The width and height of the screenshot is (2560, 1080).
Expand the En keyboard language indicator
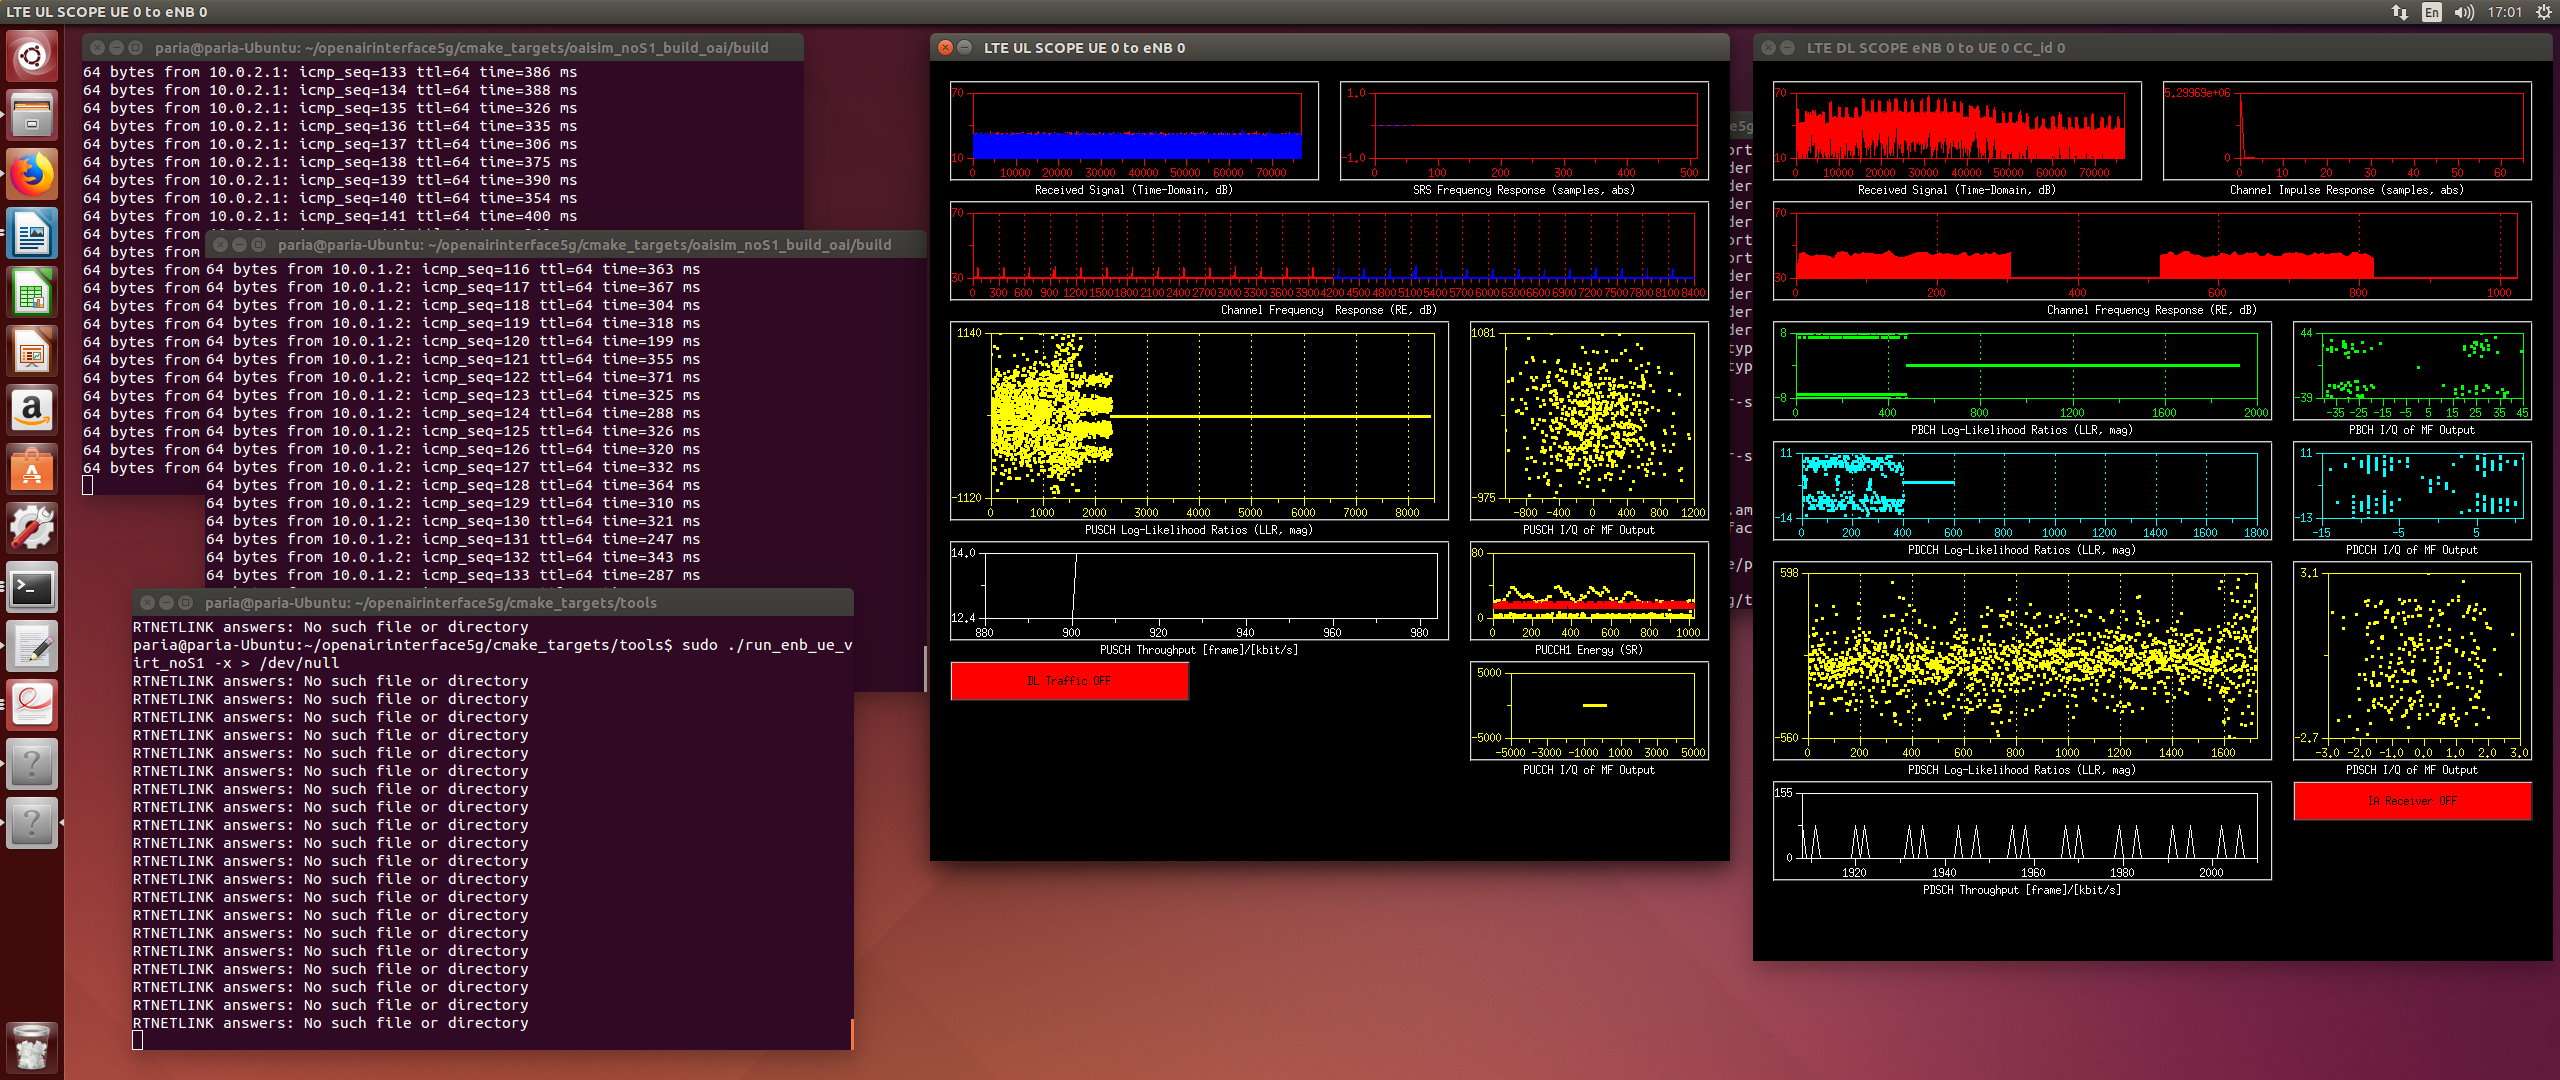[2431, 12]
